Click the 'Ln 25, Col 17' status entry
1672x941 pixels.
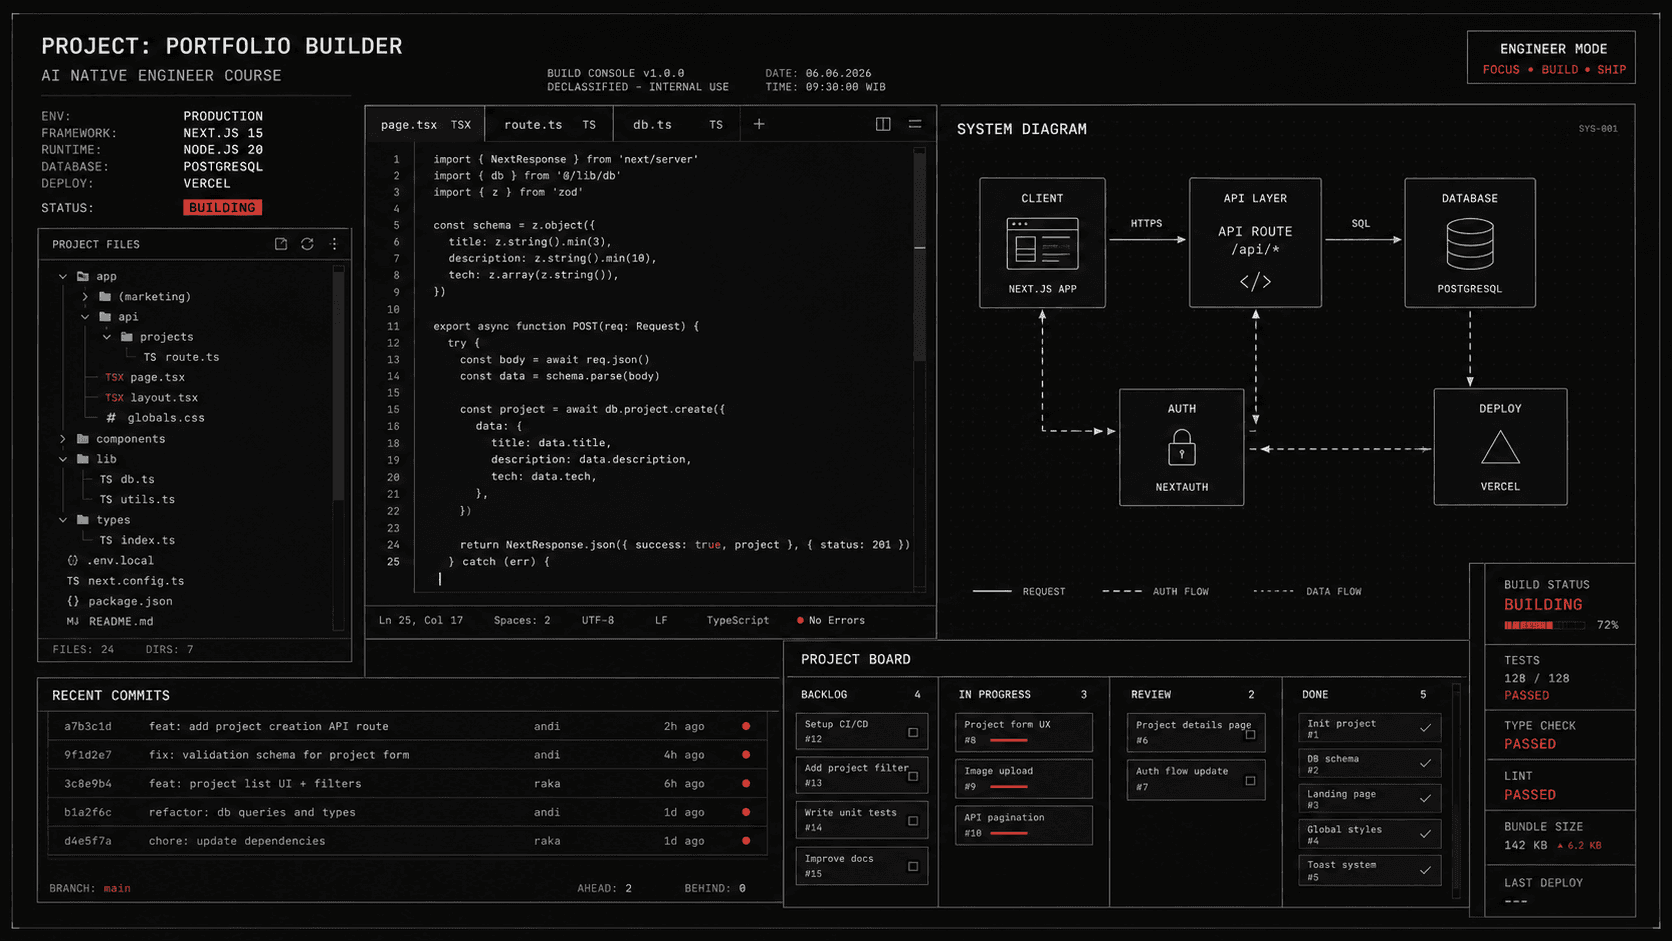[421, 620]
